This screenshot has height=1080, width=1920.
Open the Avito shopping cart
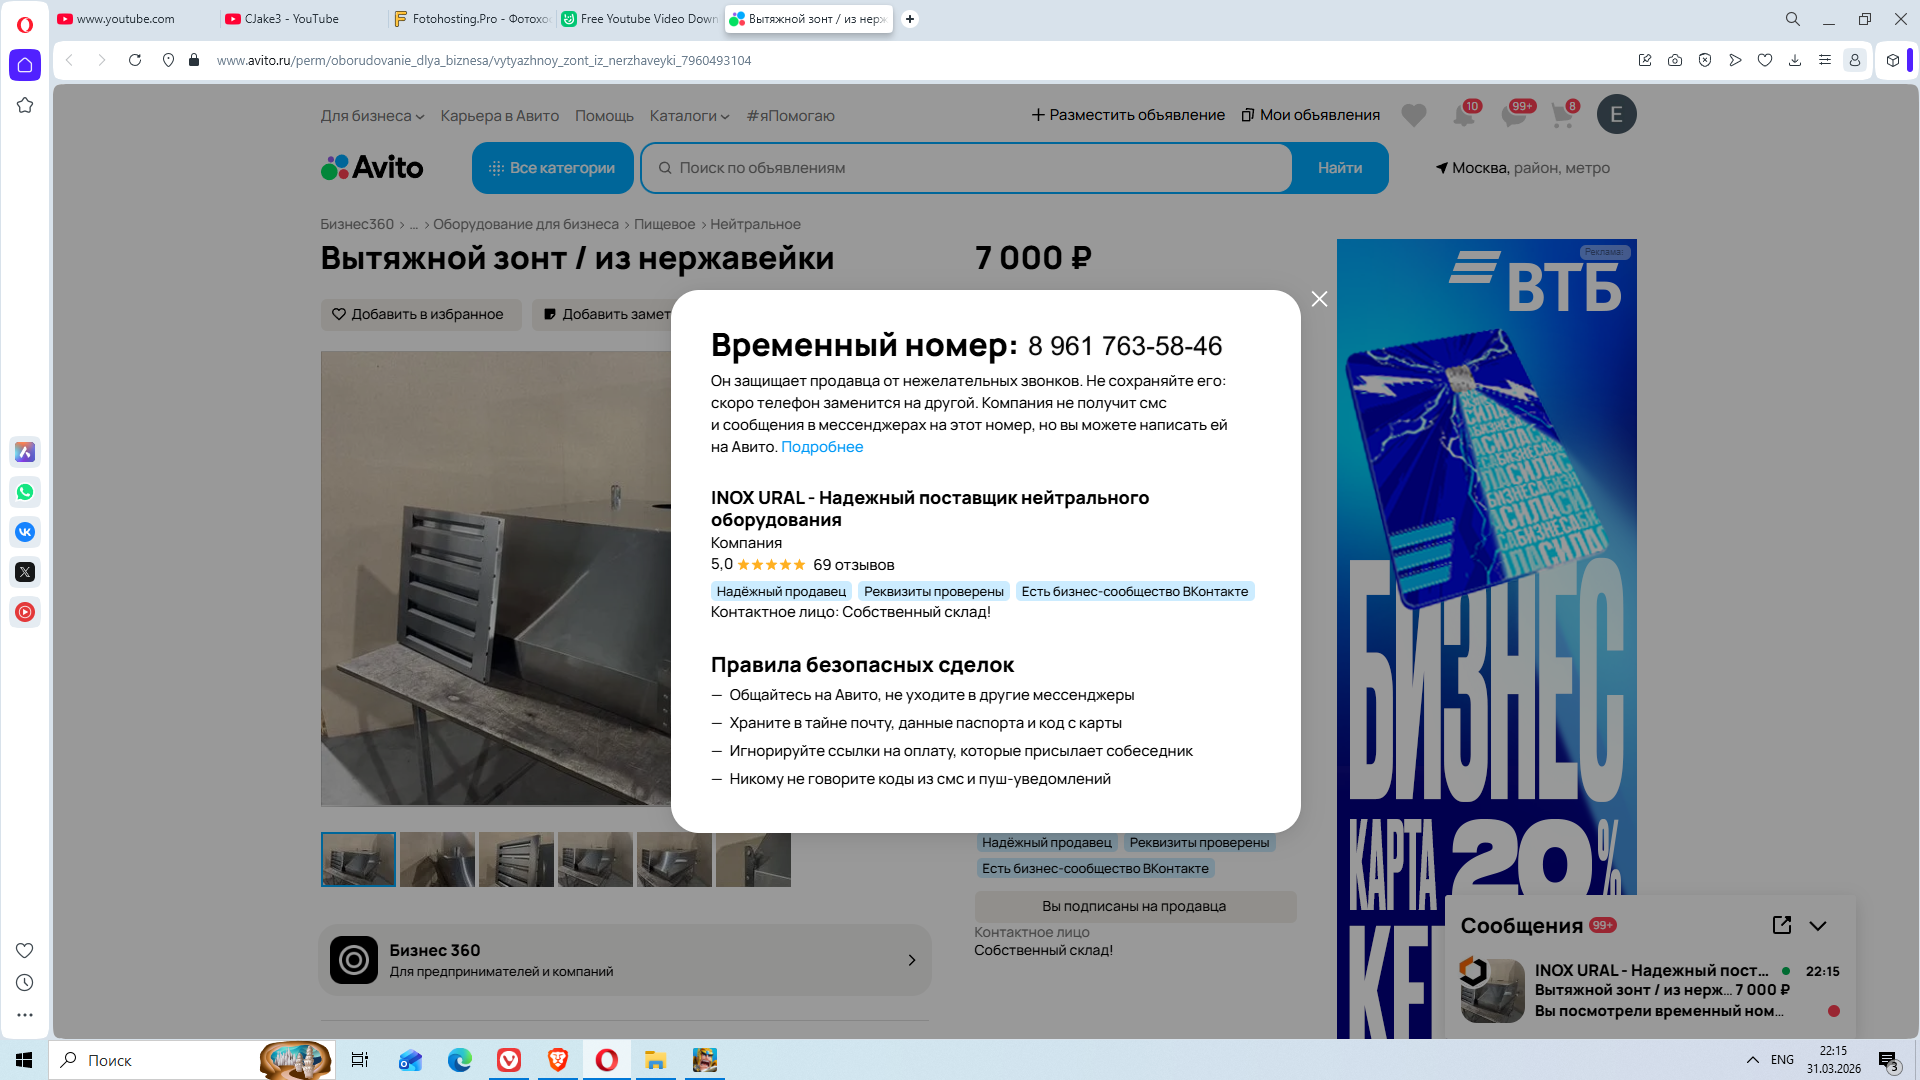coord(1561,115)
